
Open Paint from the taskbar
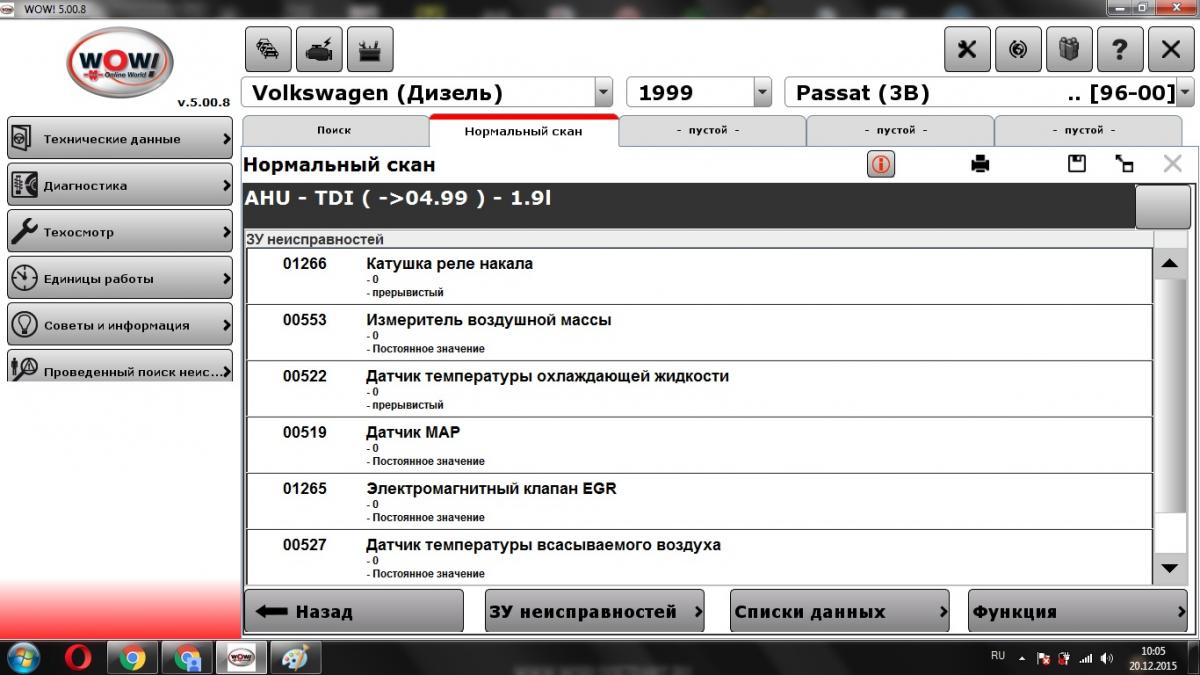coord(295,658)
